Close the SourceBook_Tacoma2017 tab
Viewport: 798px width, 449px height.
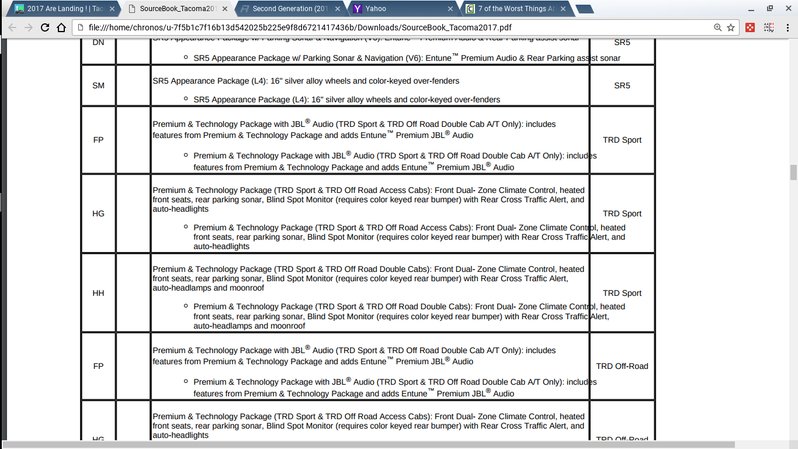pos(224,9)
